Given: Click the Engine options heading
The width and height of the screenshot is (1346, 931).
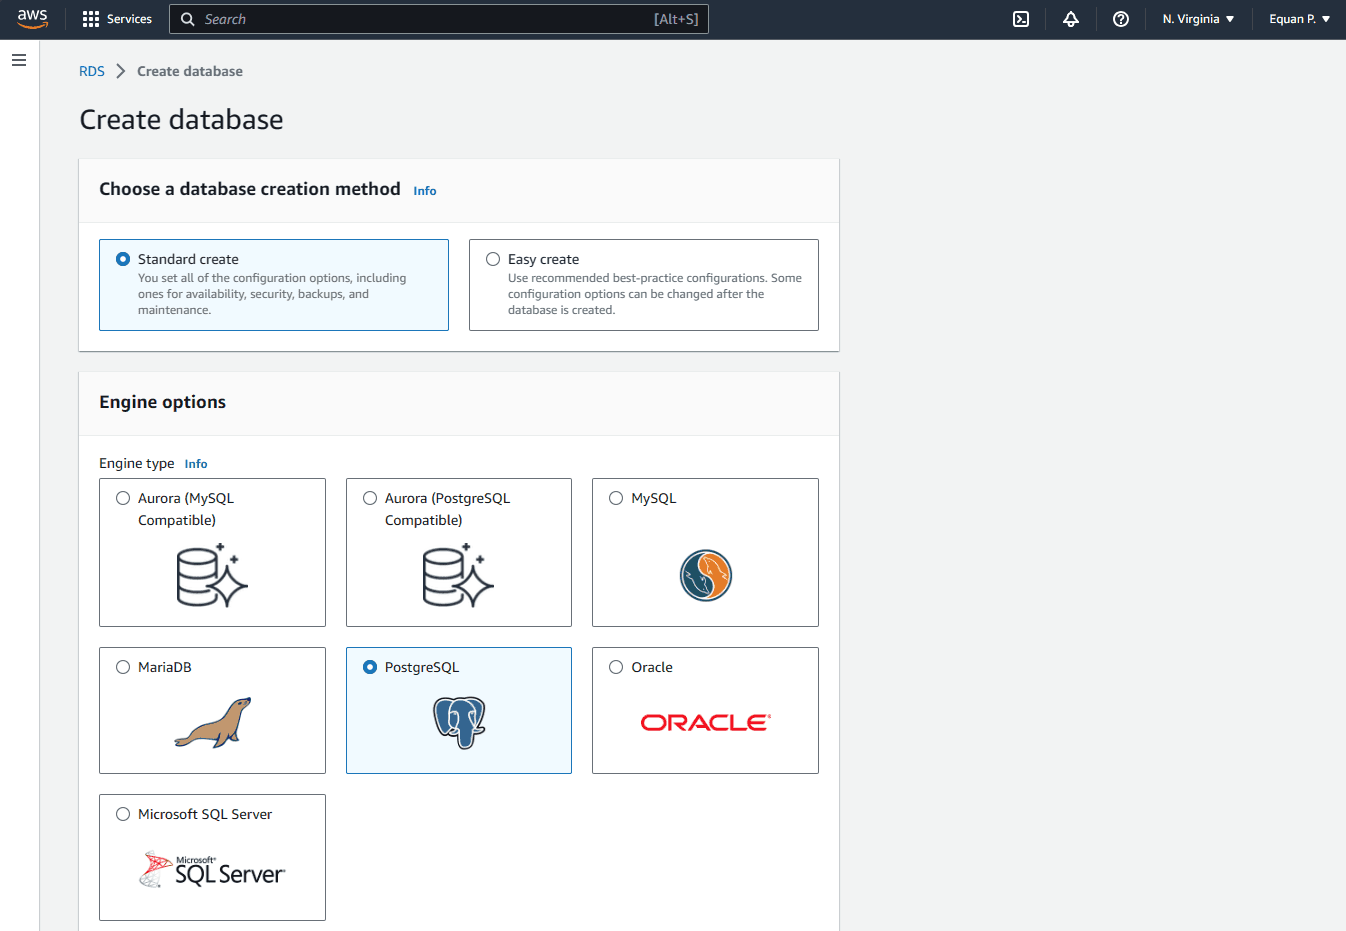Looking at the screenshot, I should pos(162,402).
